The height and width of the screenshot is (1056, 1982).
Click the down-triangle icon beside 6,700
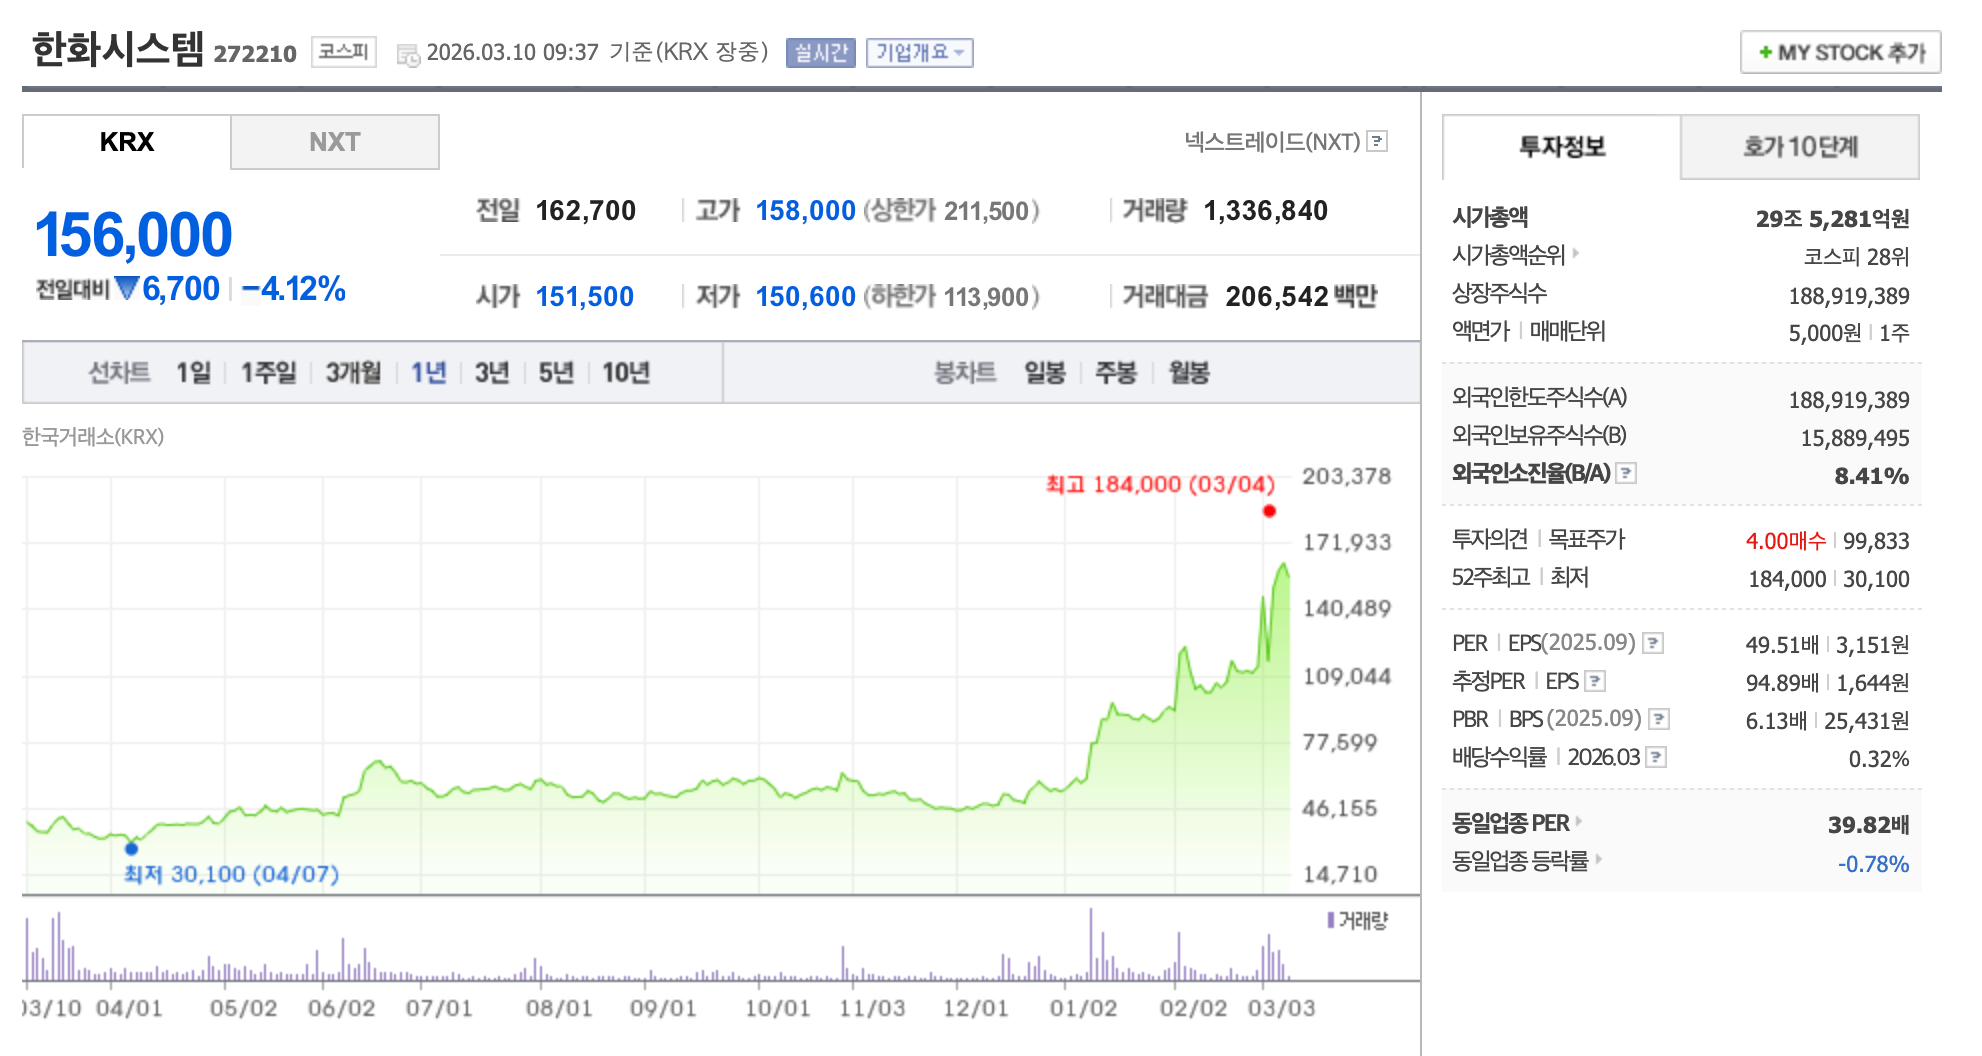[126, 288]
